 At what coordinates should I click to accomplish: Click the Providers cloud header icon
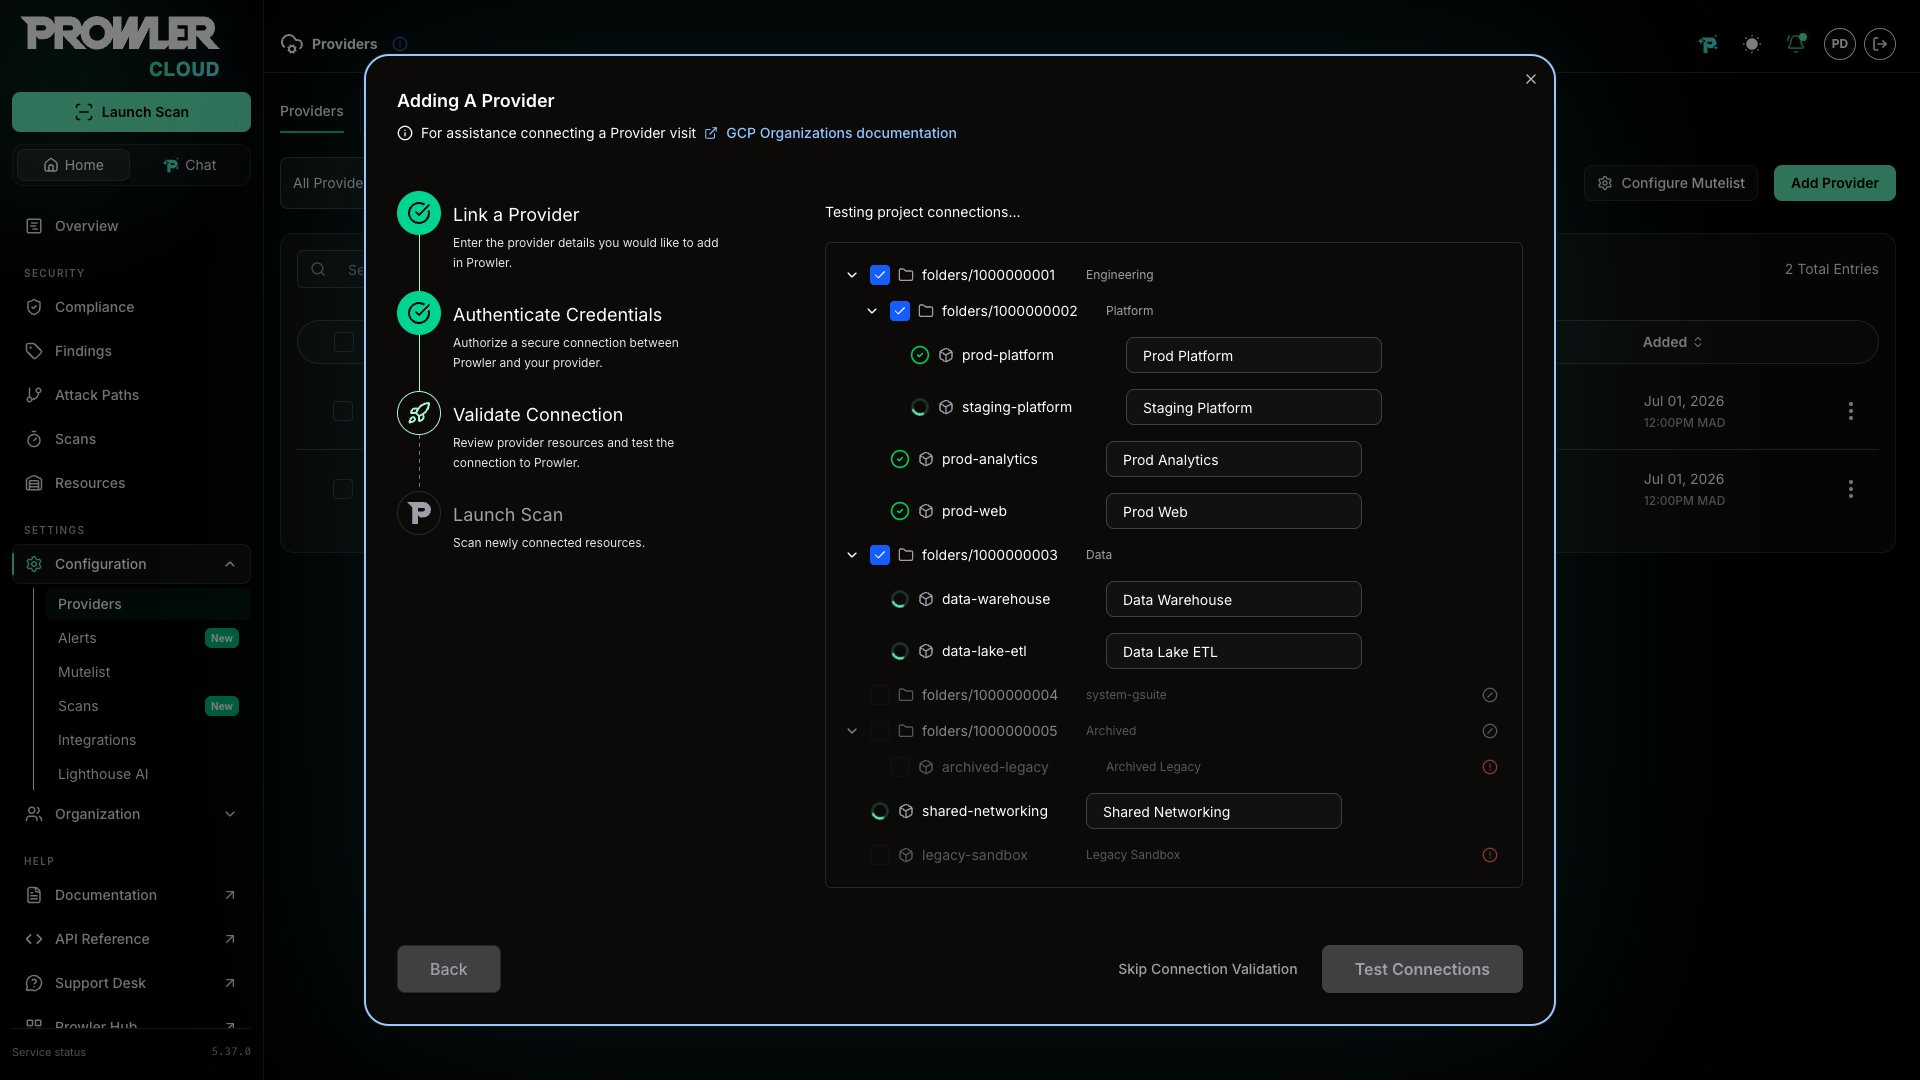292,44
